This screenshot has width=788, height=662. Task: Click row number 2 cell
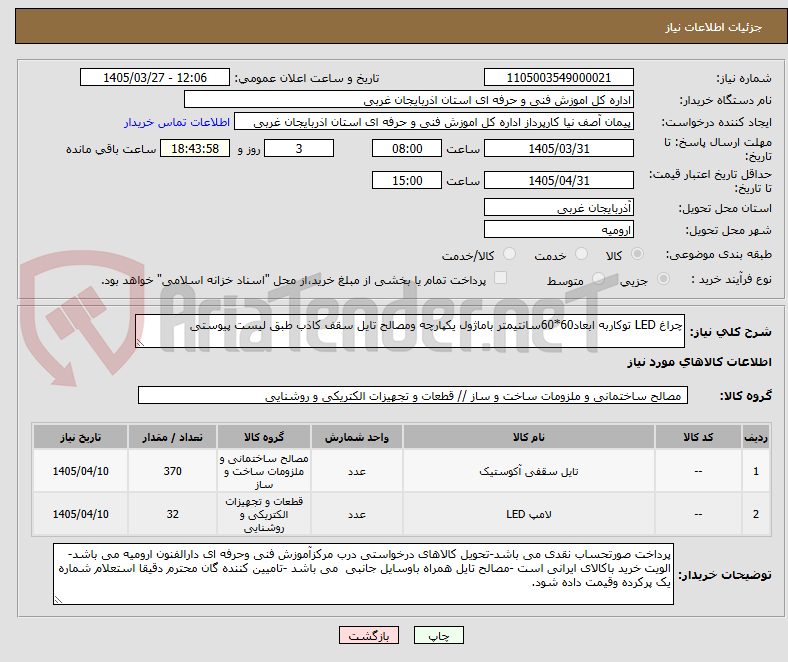tap(755, 514)
